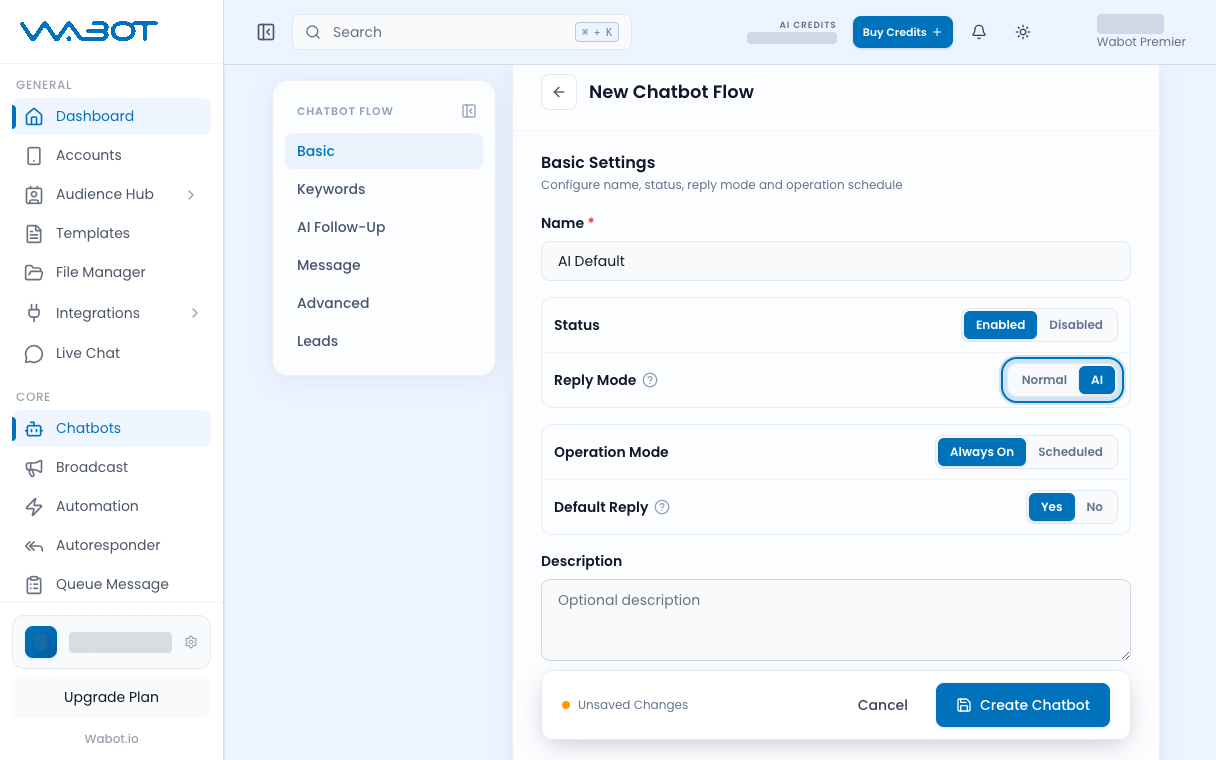Click the Create Chatbot button
Screen dimensions: 1216x760
1023,705
